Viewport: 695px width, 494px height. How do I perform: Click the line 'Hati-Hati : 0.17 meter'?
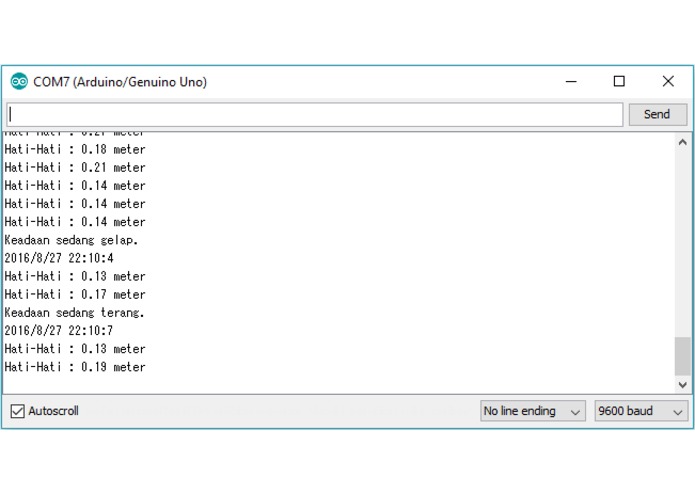click(75, 294)
